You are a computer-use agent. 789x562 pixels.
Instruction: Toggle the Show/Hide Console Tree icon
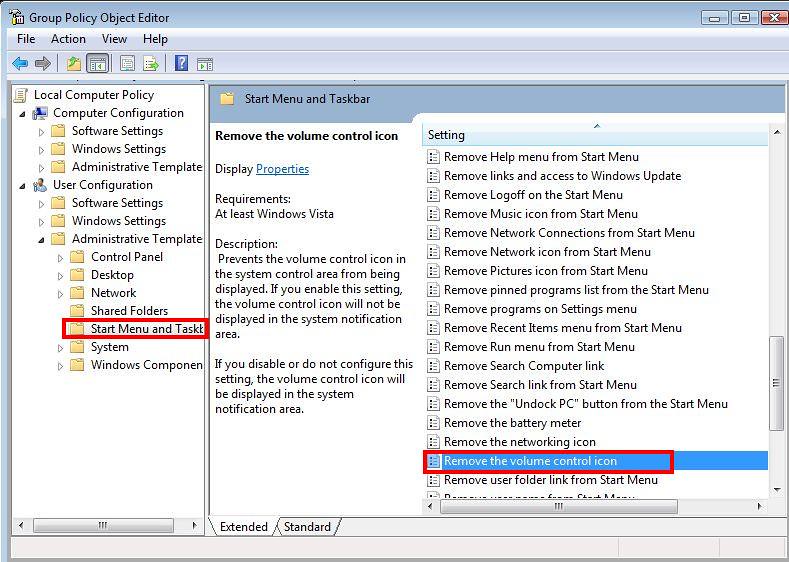98,63
